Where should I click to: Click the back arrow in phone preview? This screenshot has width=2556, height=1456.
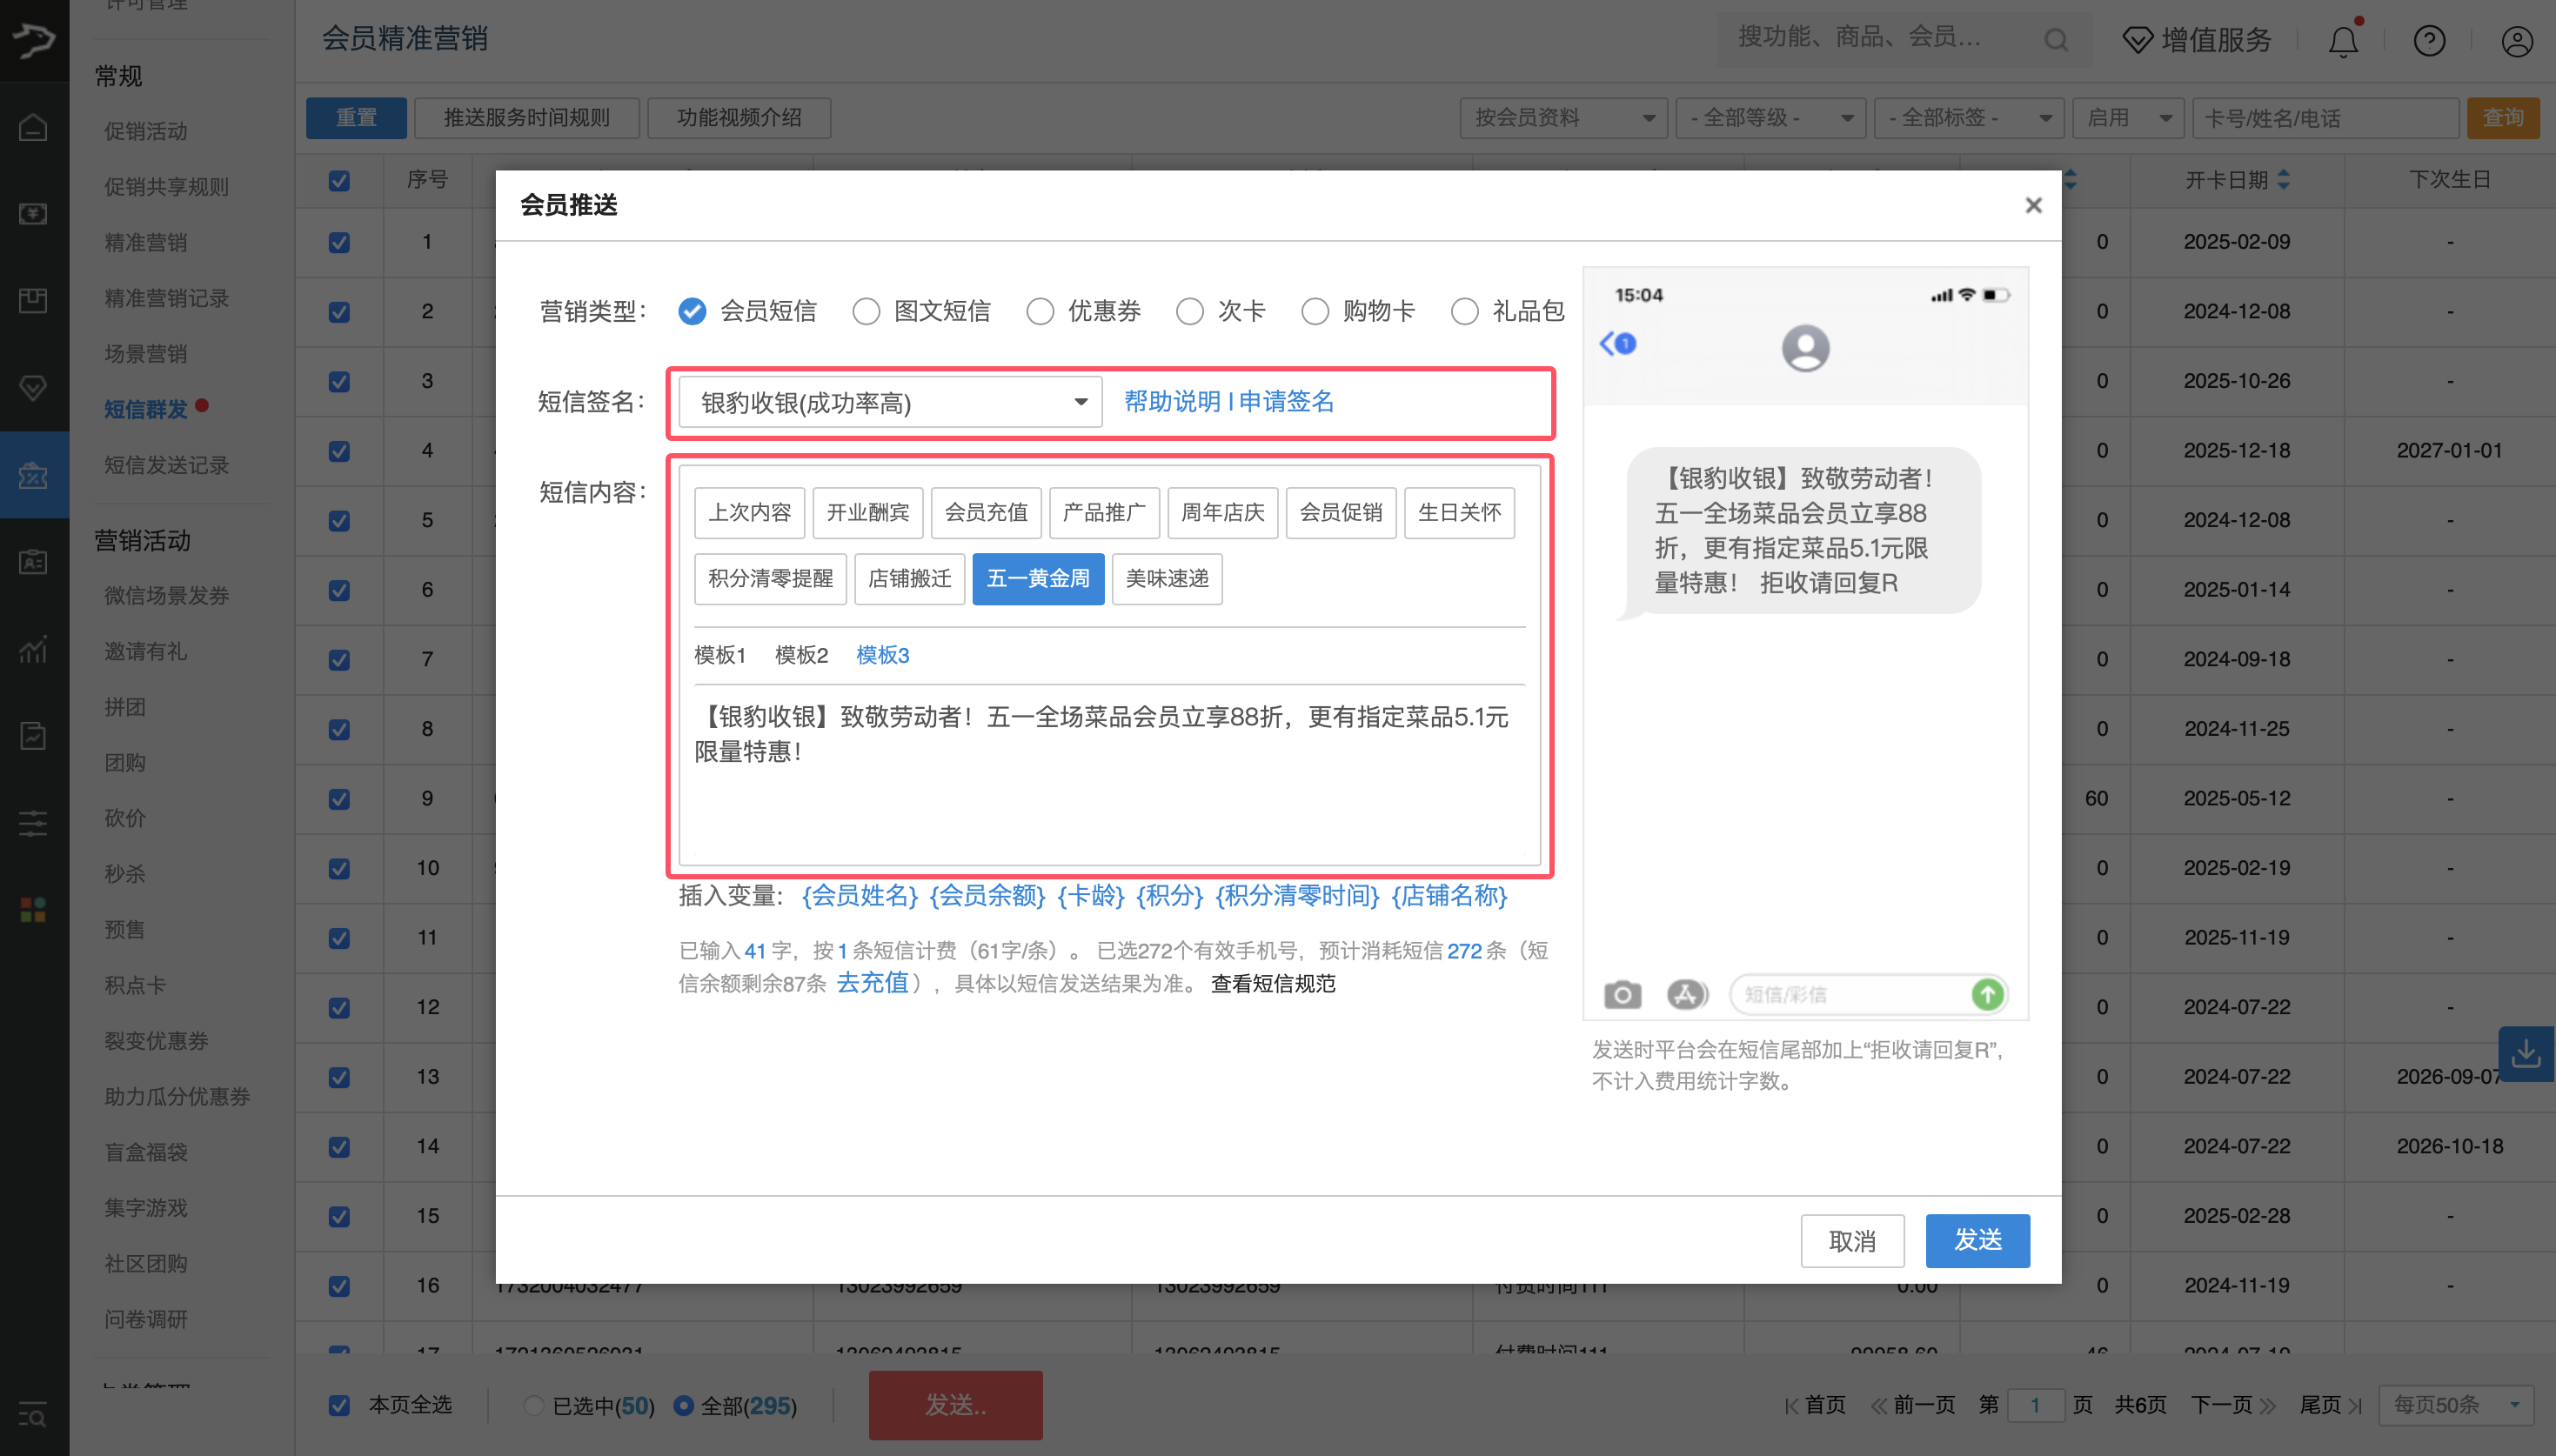point(1608,344)
